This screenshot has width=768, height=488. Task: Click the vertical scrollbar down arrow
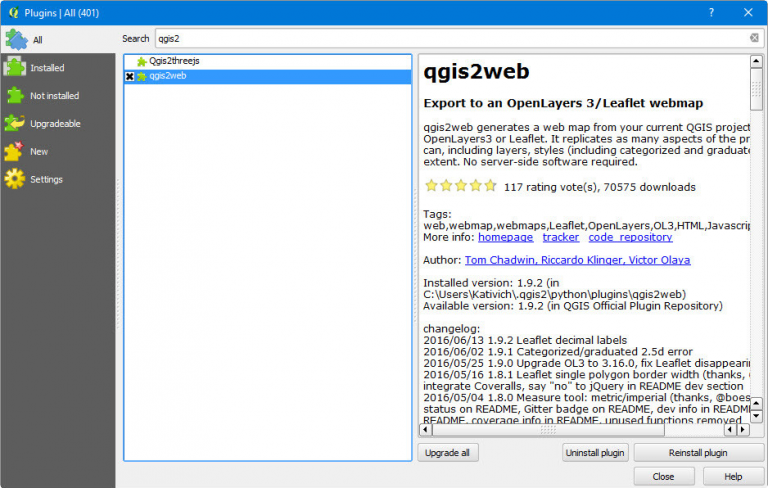click(756, 416)
